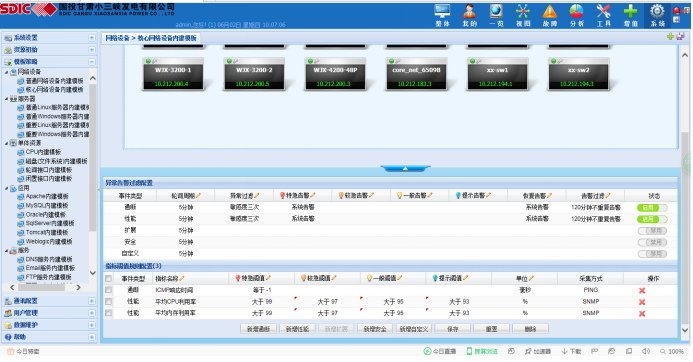Edit 特急阈值 column via pencil icon
This screenshot has width=693, height=362.
click(268, 278)
